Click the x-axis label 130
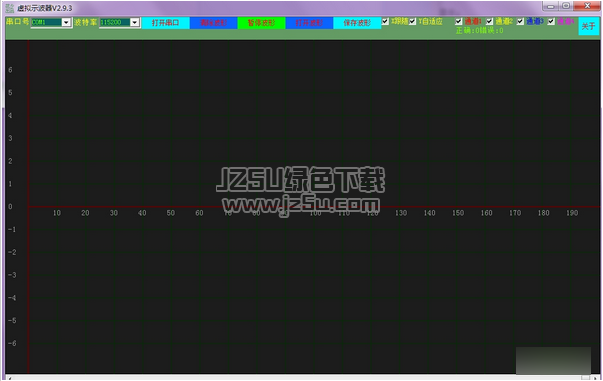The width and height of the screenshot is (603, 381). [x=401, y=213]
